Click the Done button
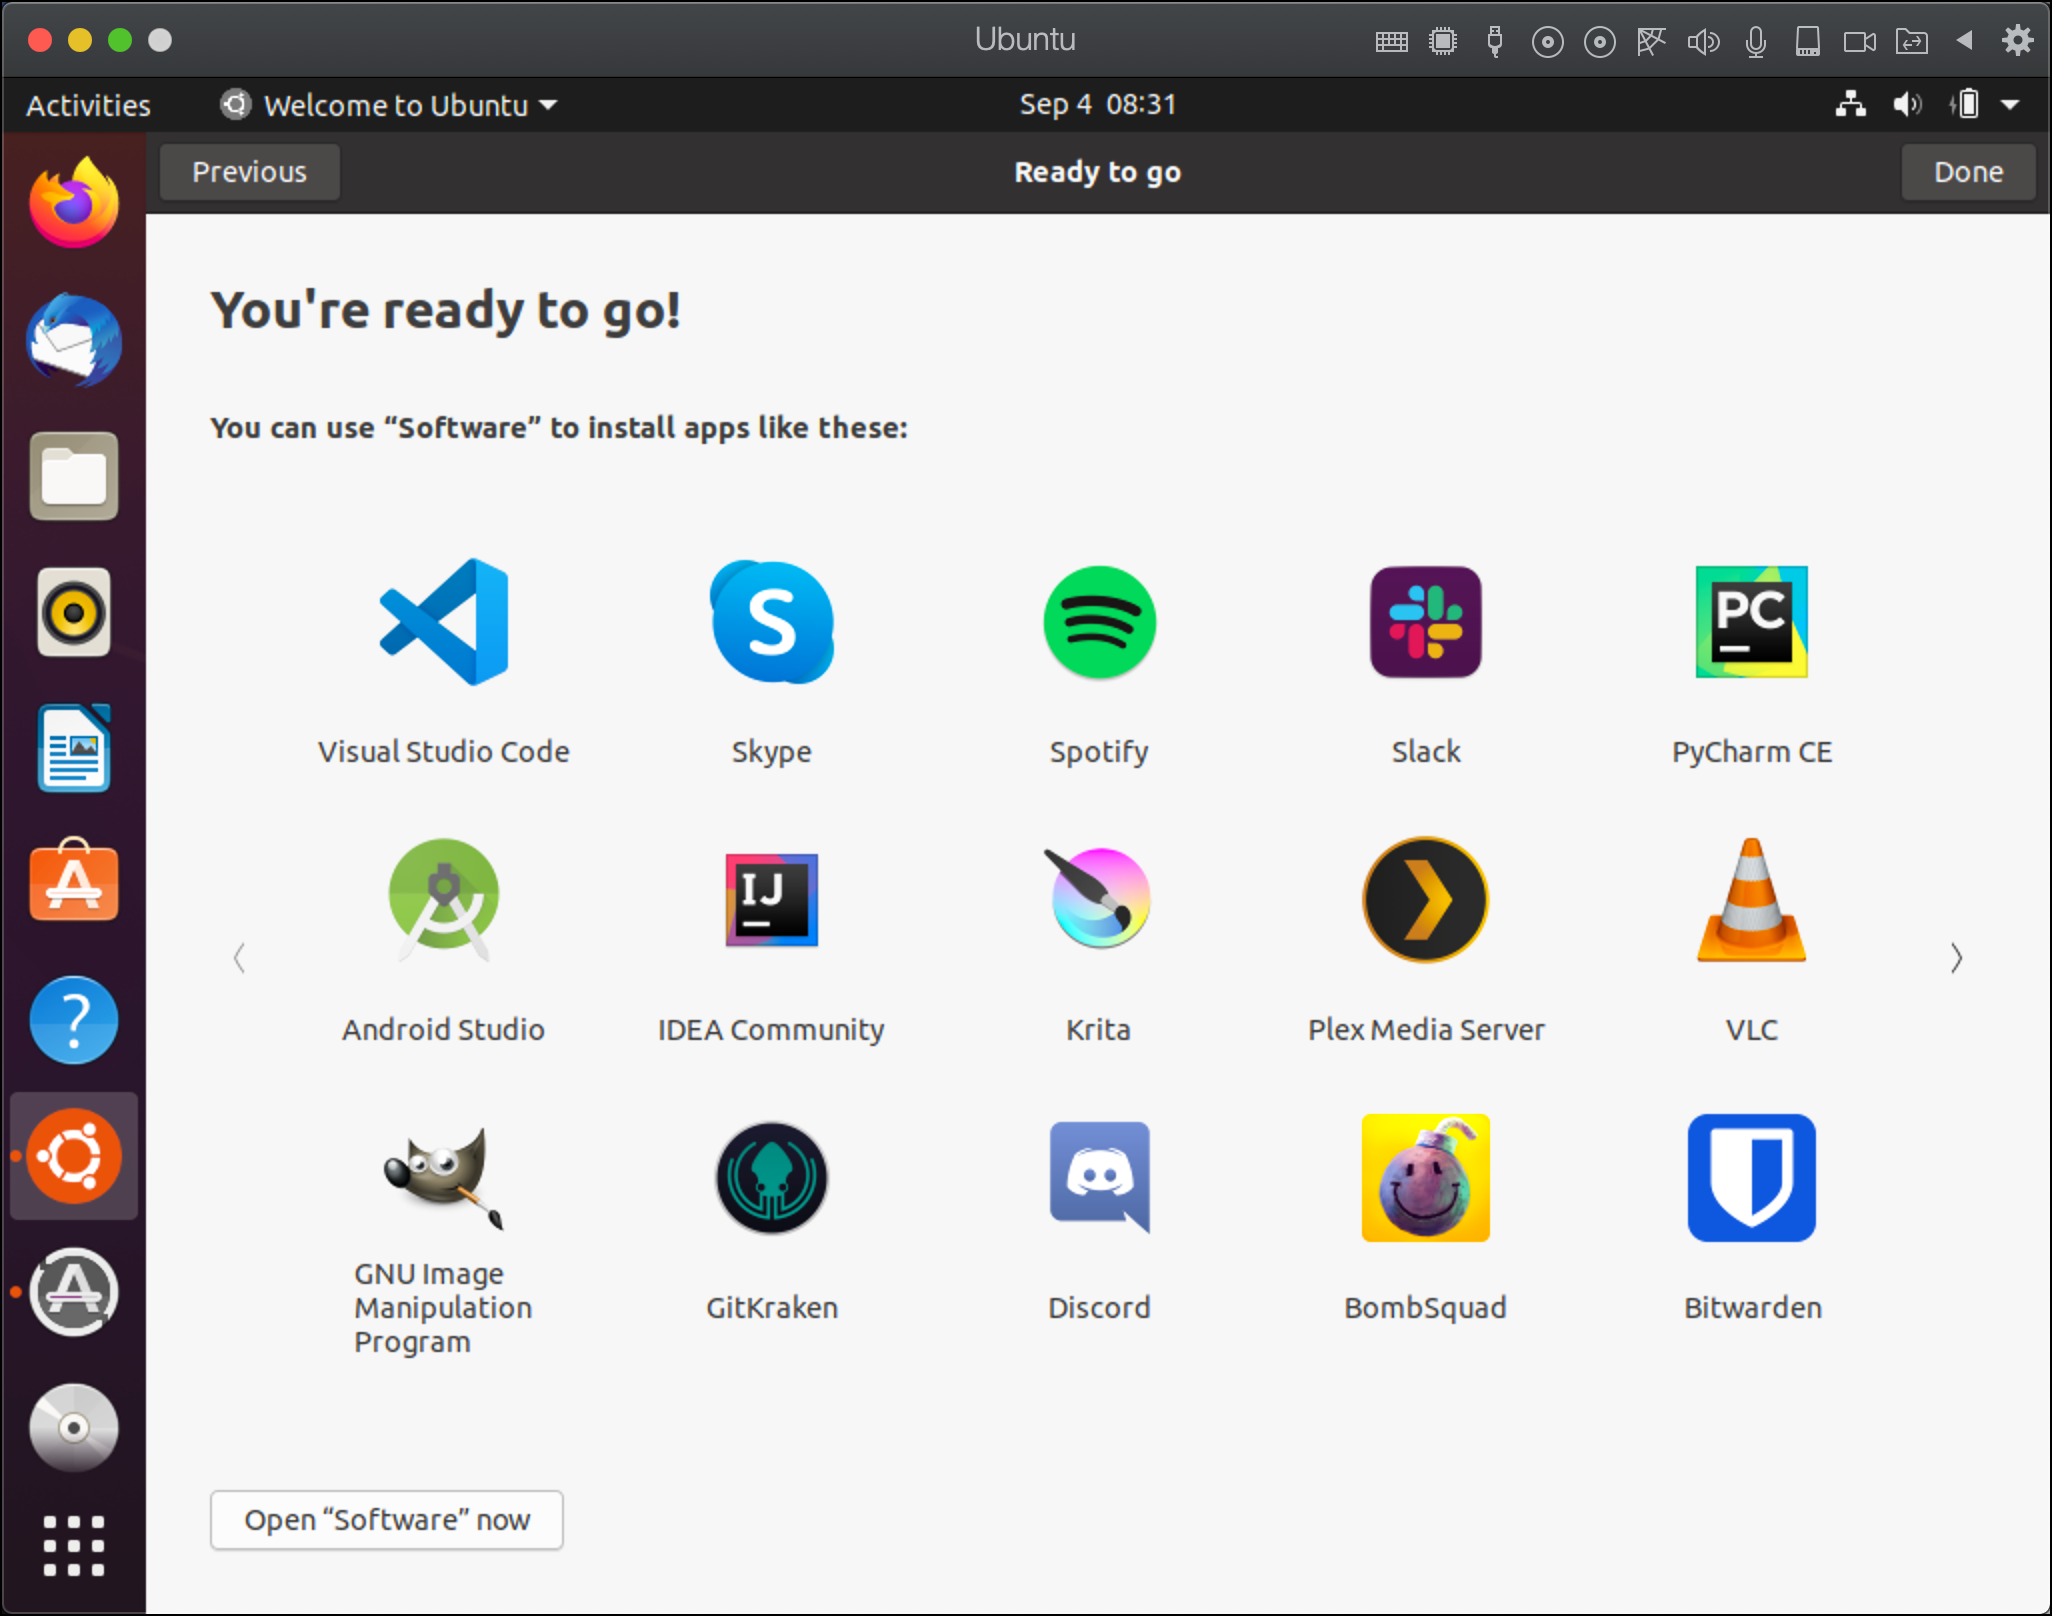 tap(1967, 172)
